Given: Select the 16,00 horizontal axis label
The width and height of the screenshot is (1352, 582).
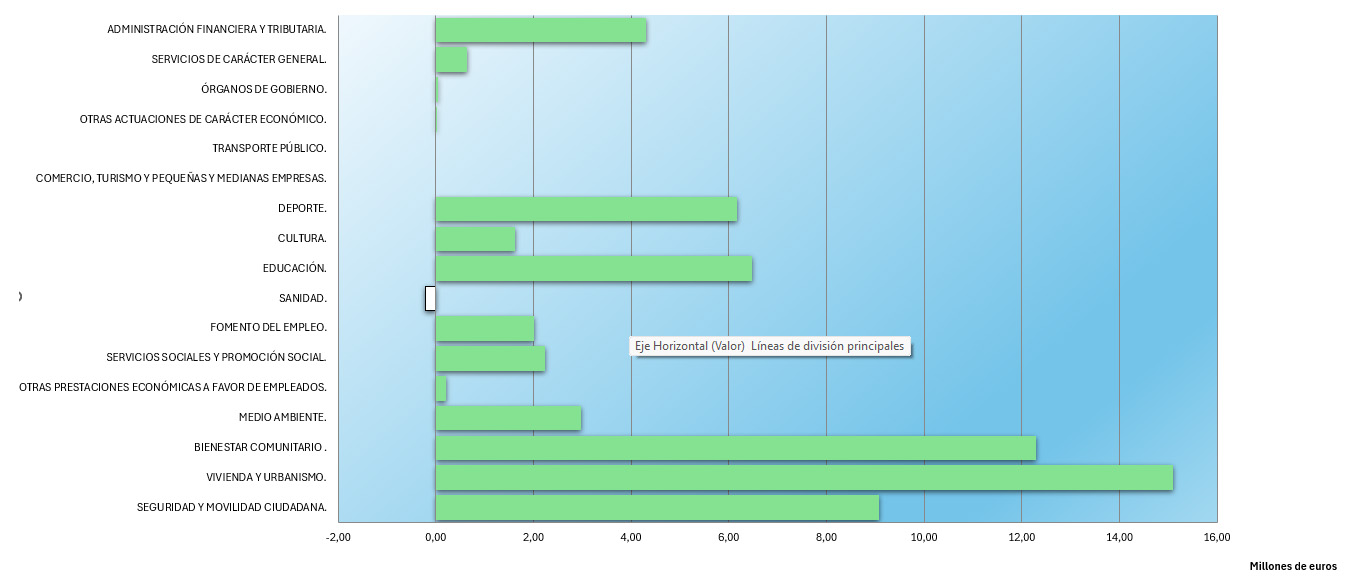Looking at the screenshot, I should [1216, 538].
